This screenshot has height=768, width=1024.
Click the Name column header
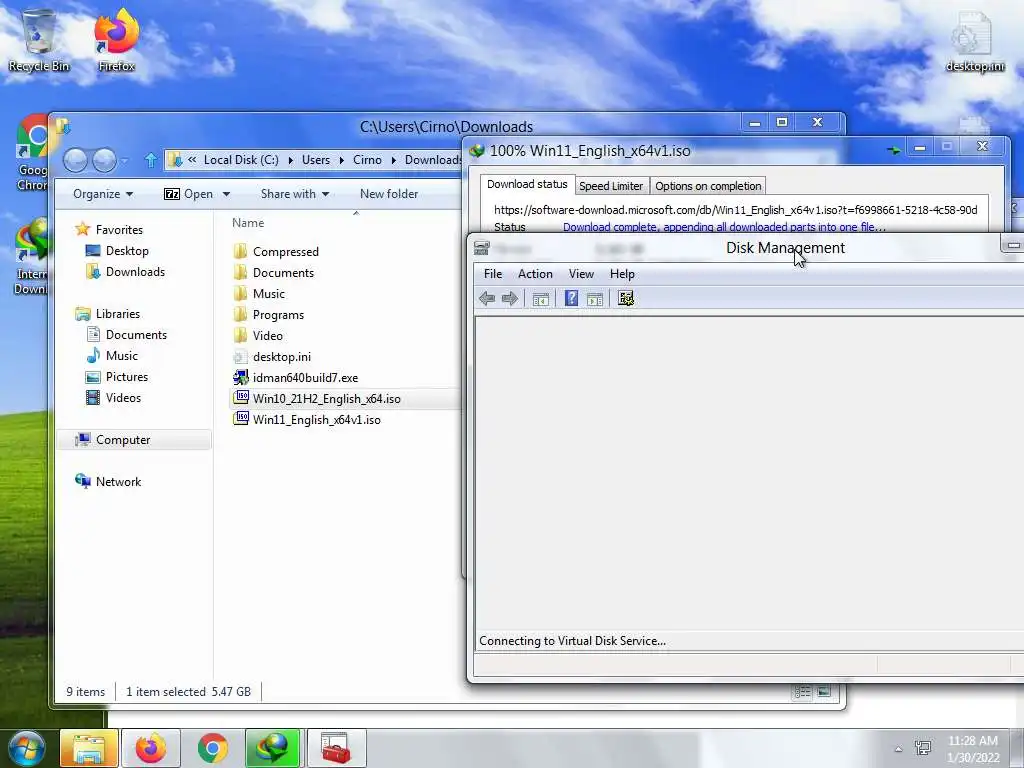pos(248,223)
